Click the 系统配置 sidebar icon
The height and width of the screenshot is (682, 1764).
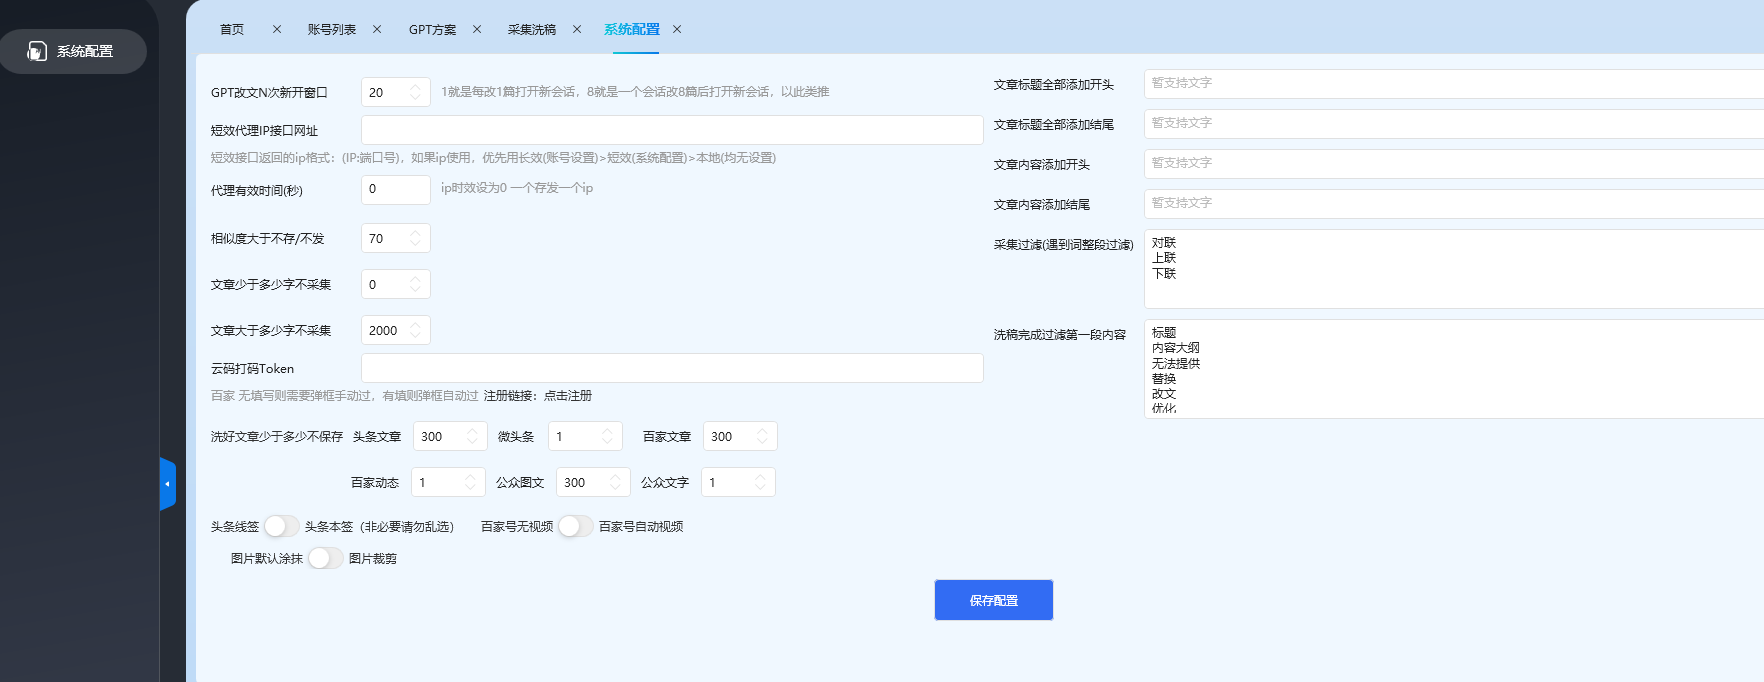coord(37,51)
